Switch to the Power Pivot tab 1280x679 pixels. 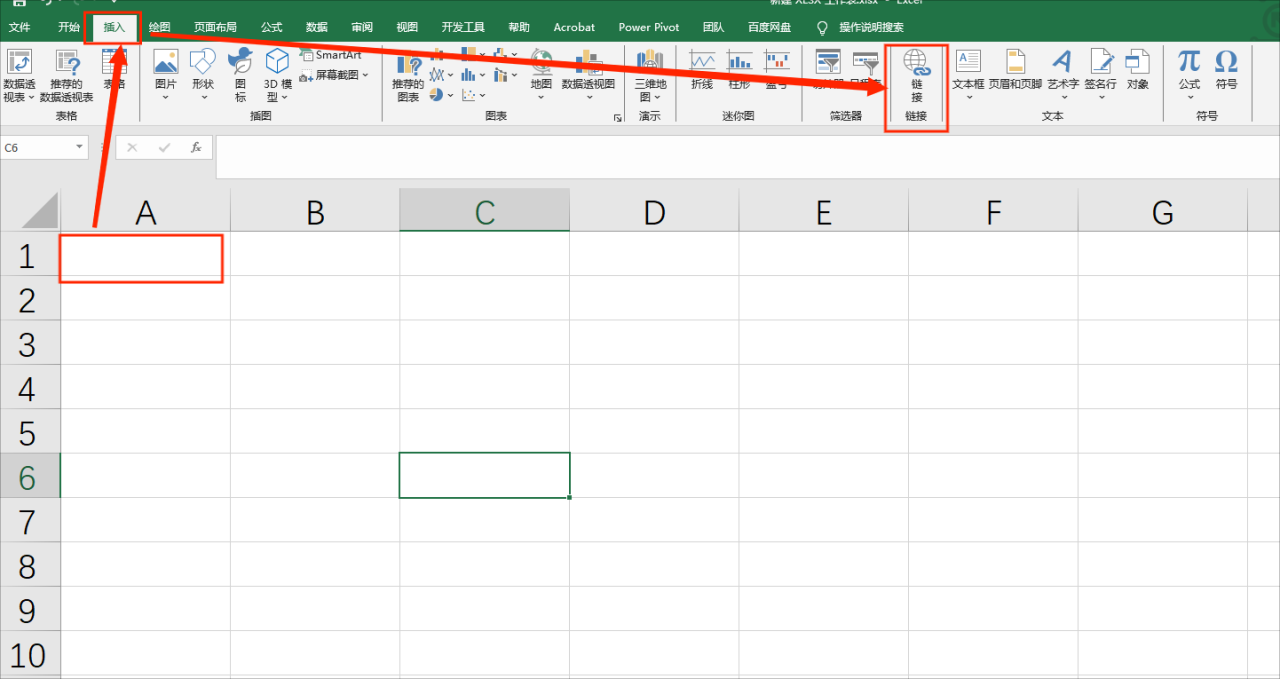coord(648,27)
